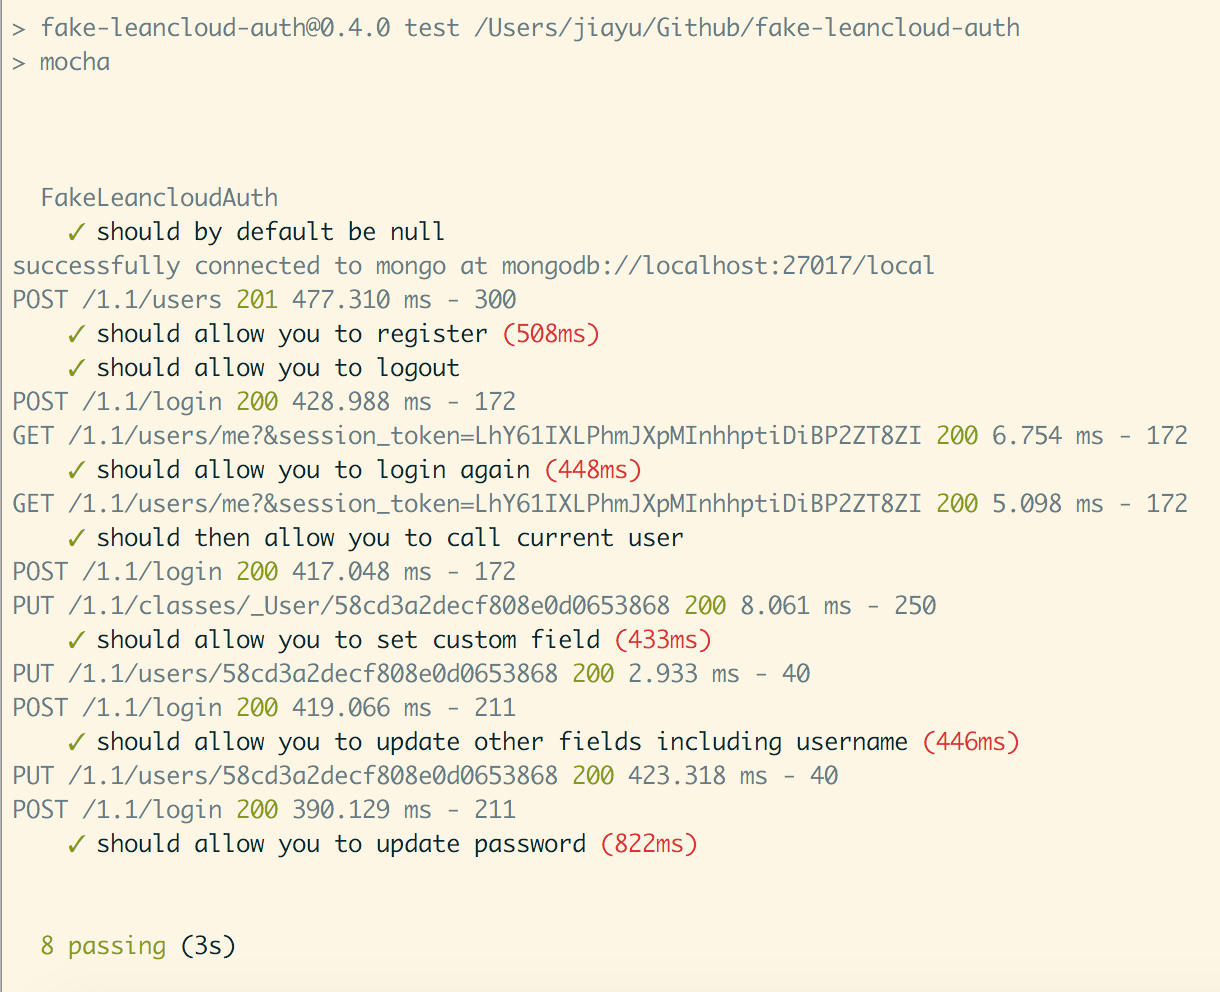Click the project path /Users/jiayu/Github/fake-leancloud-auth
Viewport: 1220px width, 992px height.
tap(747, 28)
